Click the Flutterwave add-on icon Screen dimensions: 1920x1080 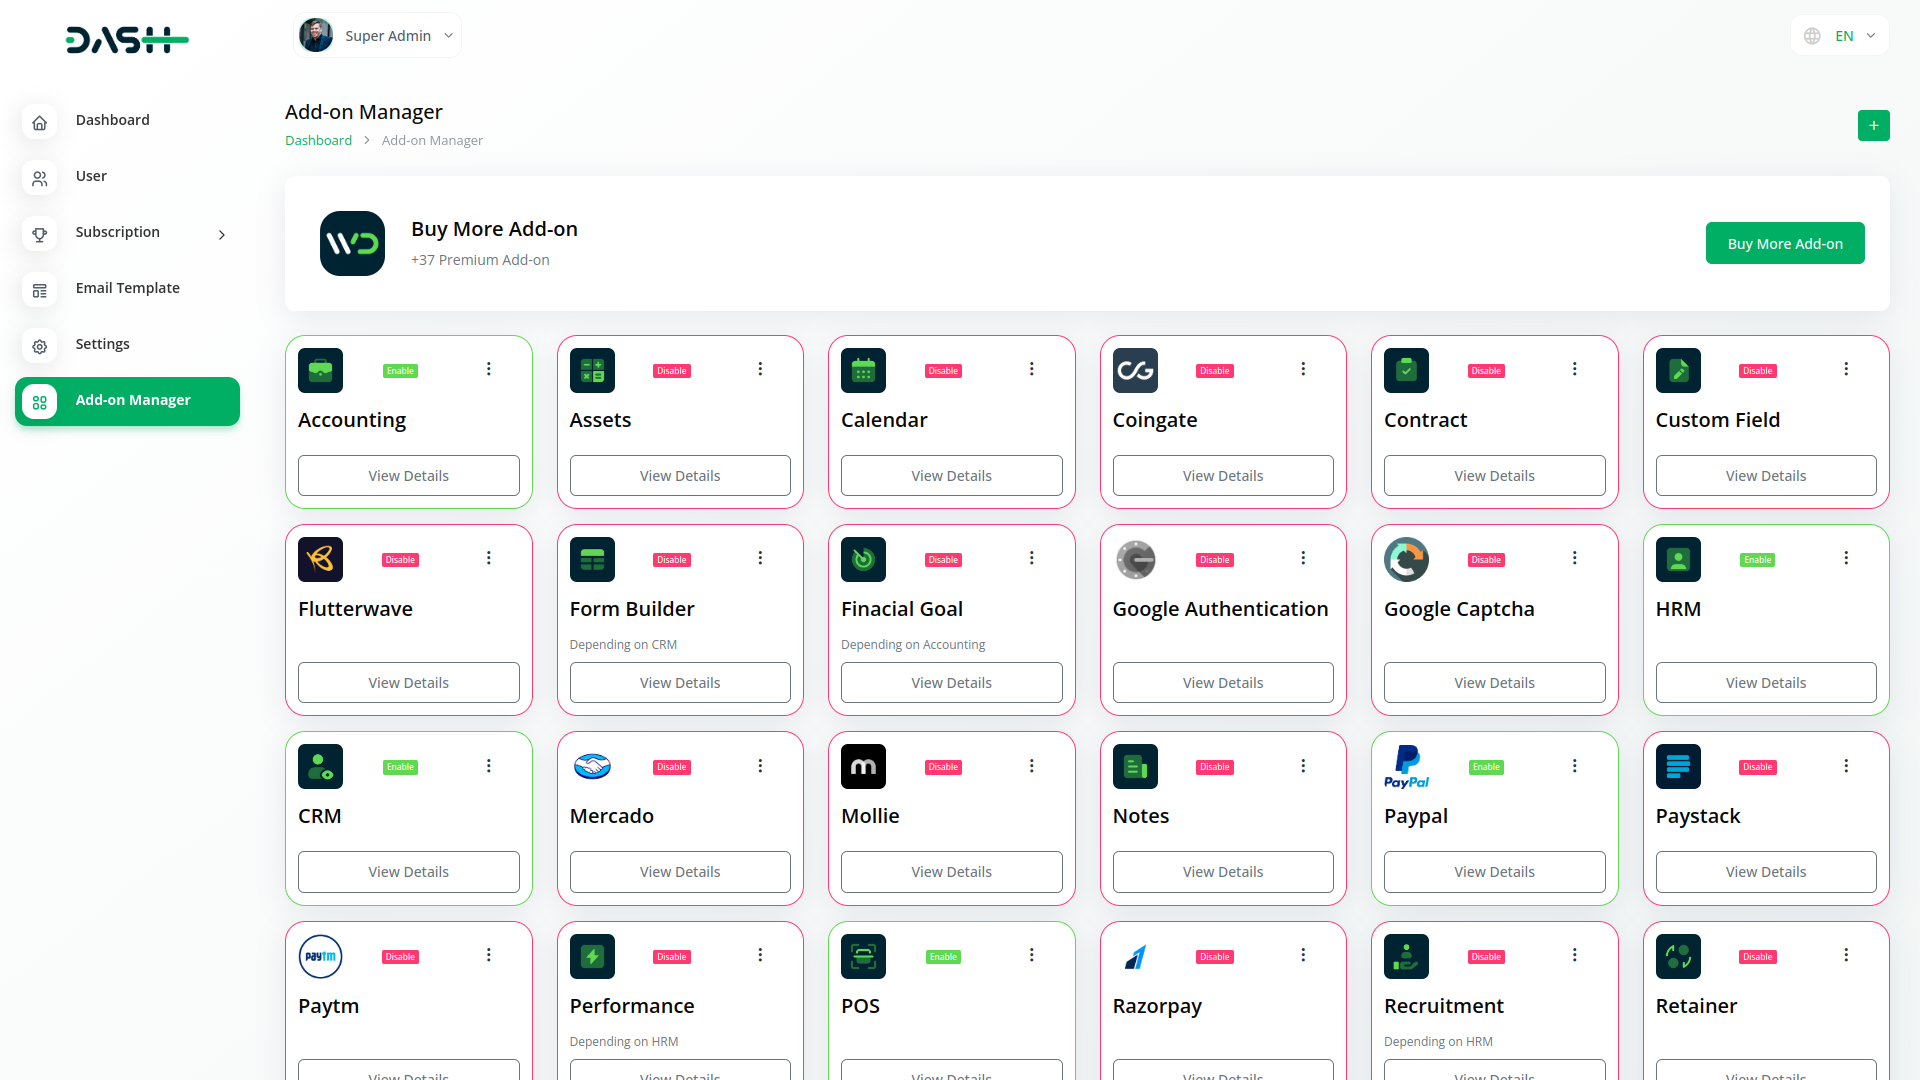[x=320, y=559]
